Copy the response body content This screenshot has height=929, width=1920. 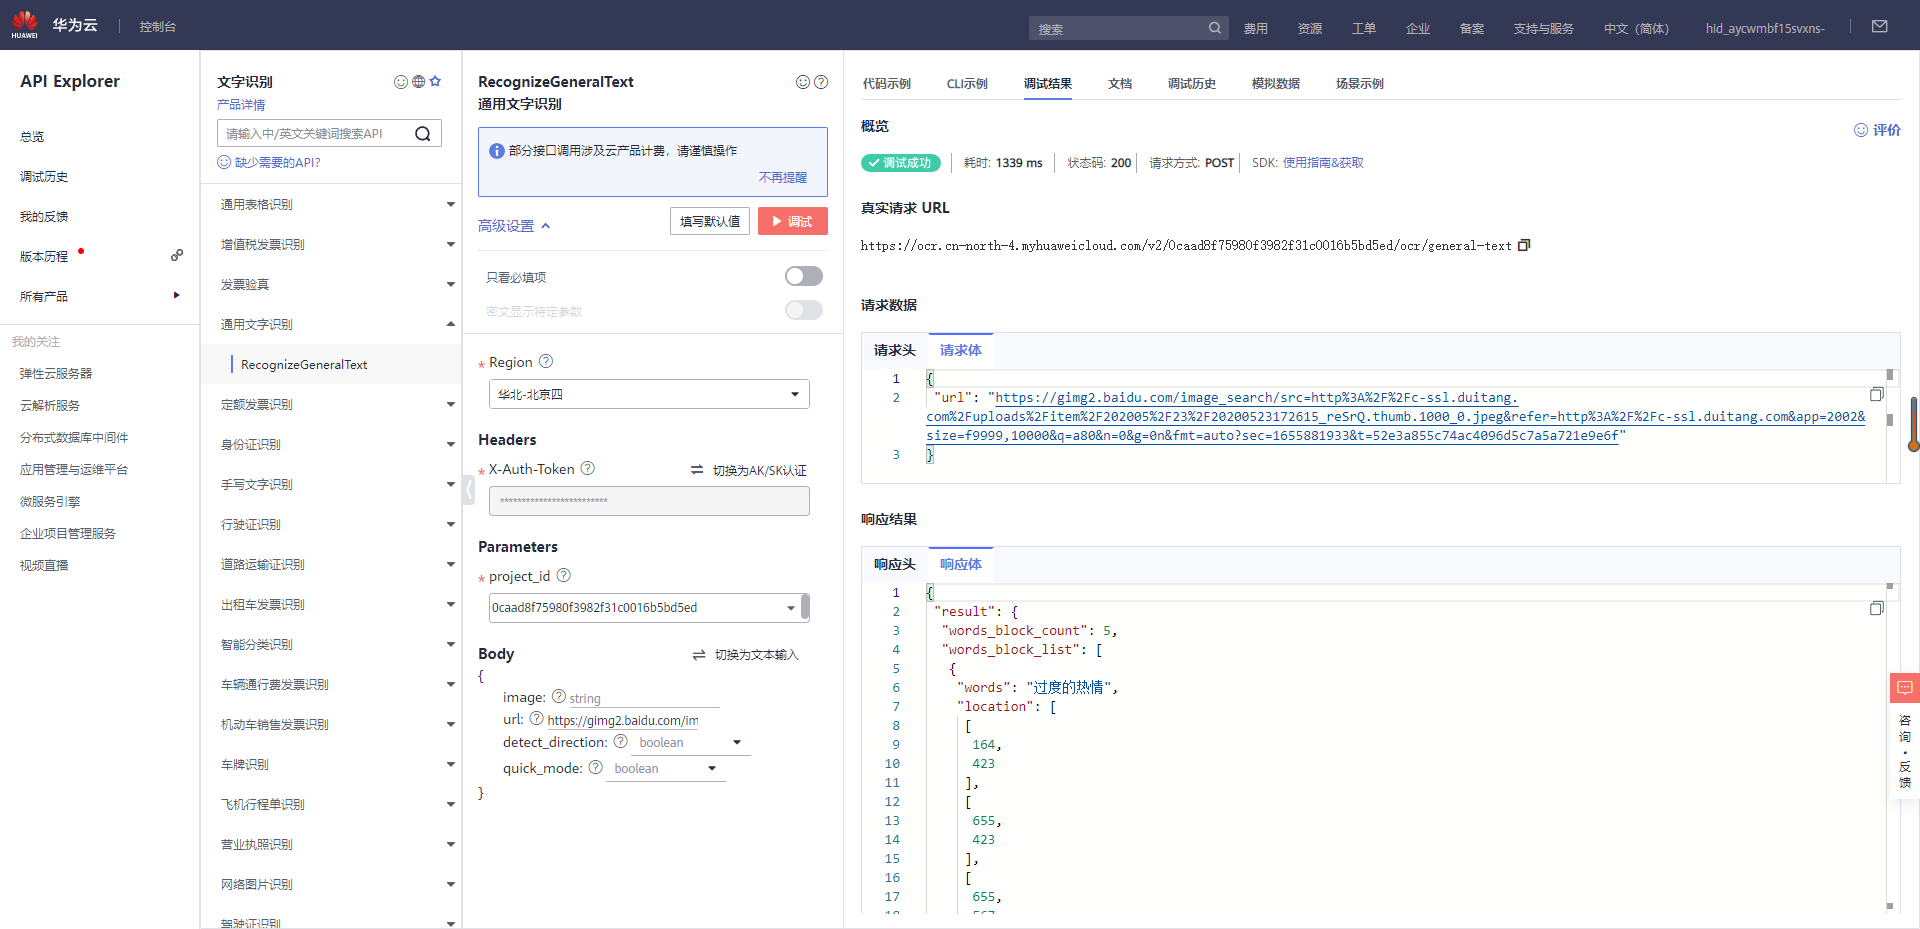[x=1877, y=608]
